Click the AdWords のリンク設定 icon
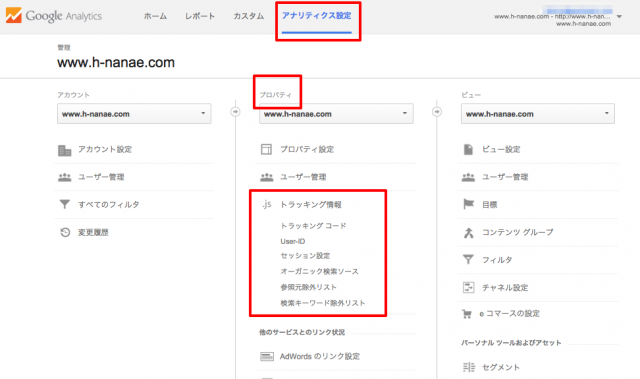Image resolution: width=640 pixels, height=379 pixels. [267, 357]
